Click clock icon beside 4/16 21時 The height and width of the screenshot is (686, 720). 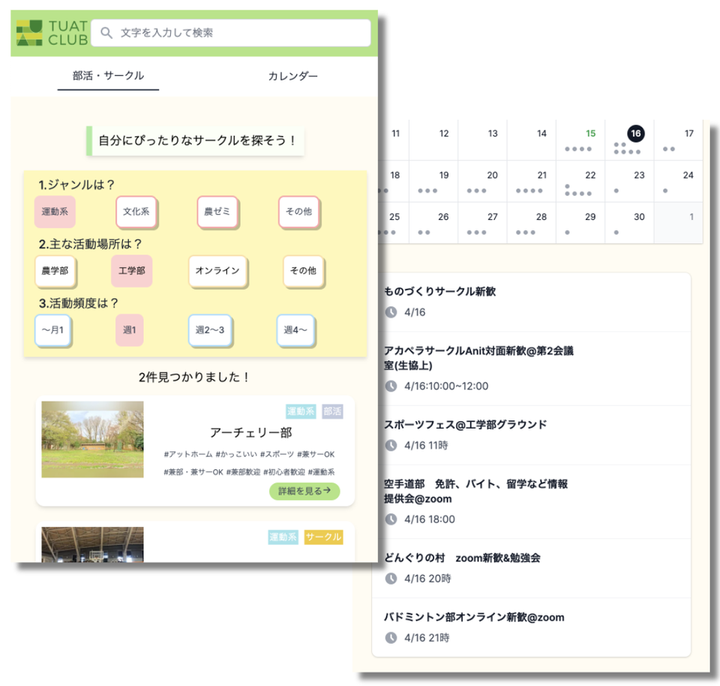point(391,638)
